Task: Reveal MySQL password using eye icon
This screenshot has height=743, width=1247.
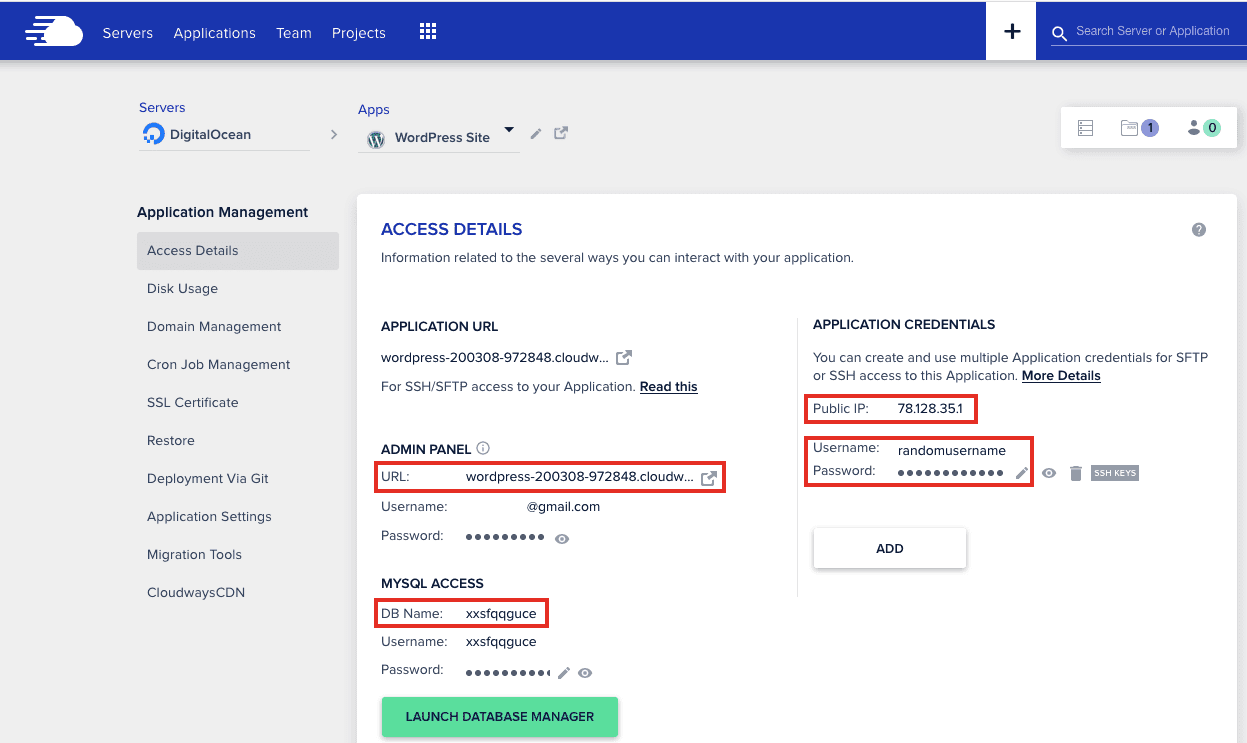Action: click(585, 673)
